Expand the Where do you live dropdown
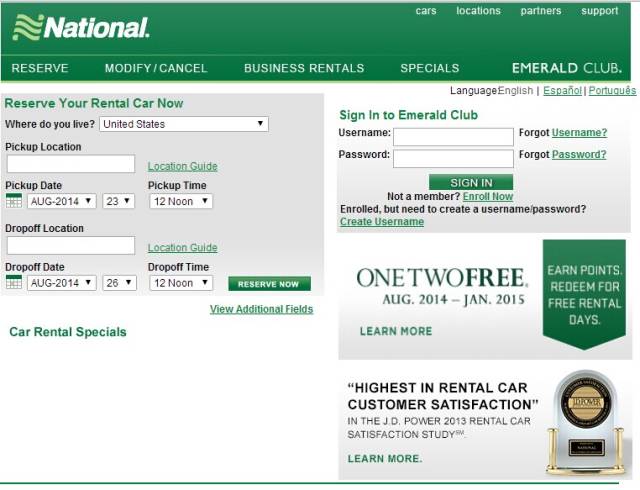This screenshot has height=490, width=640. click(184, 124)
